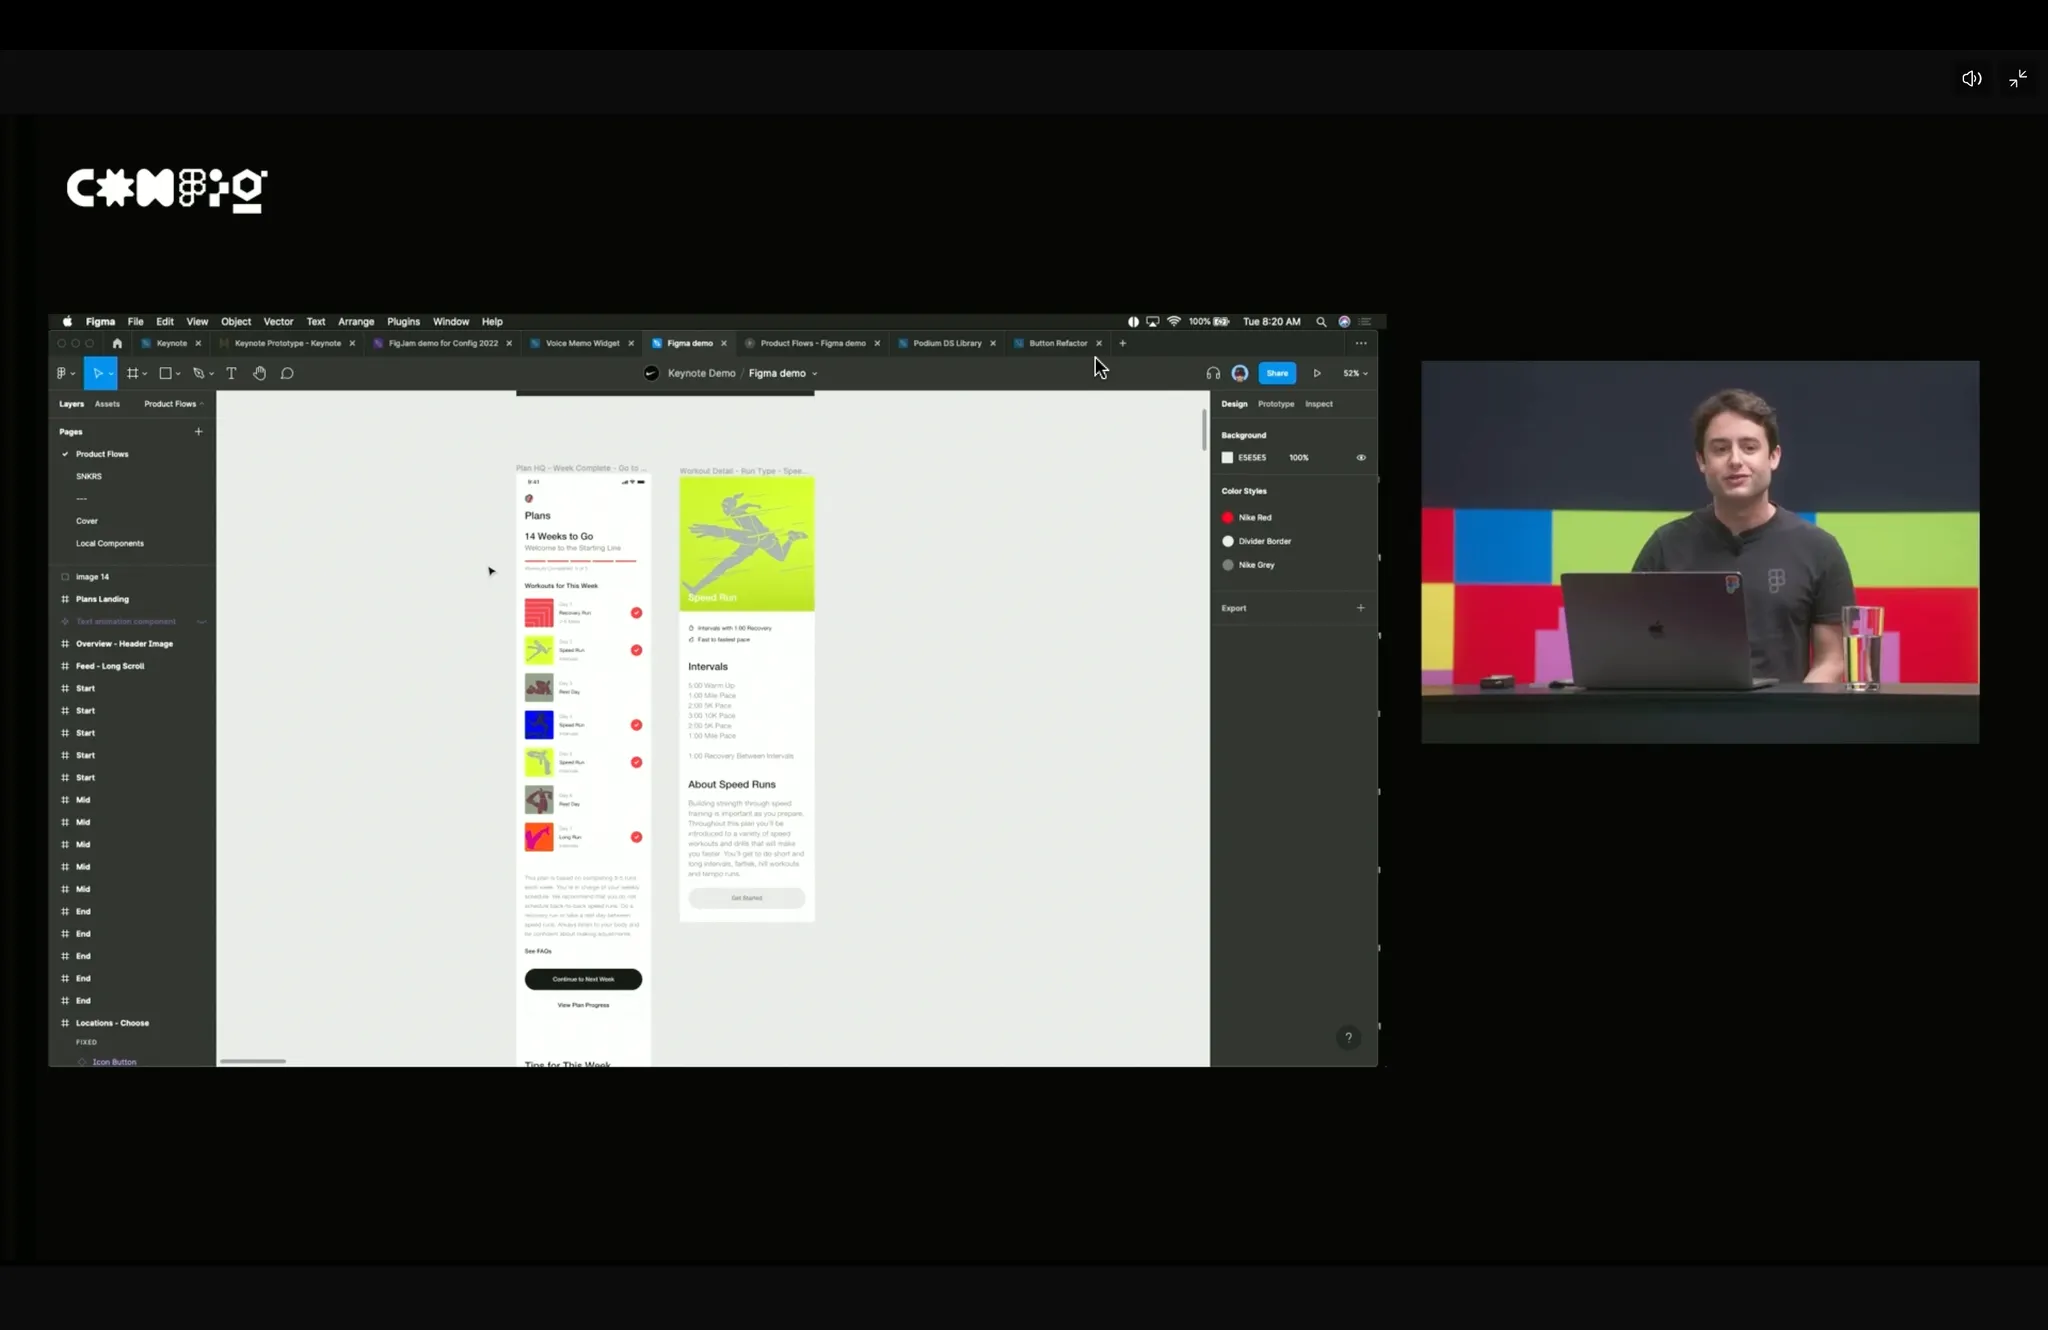The image size is (2048, 1330).
Task: Click the Nike Red color style swatch
Action: 1228,517
